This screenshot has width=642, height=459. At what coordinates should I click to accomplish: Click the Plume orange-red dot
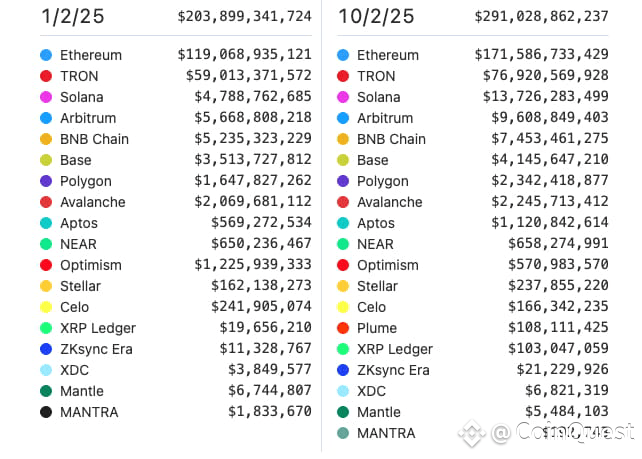pyautogui.click(x=343, y=328)
